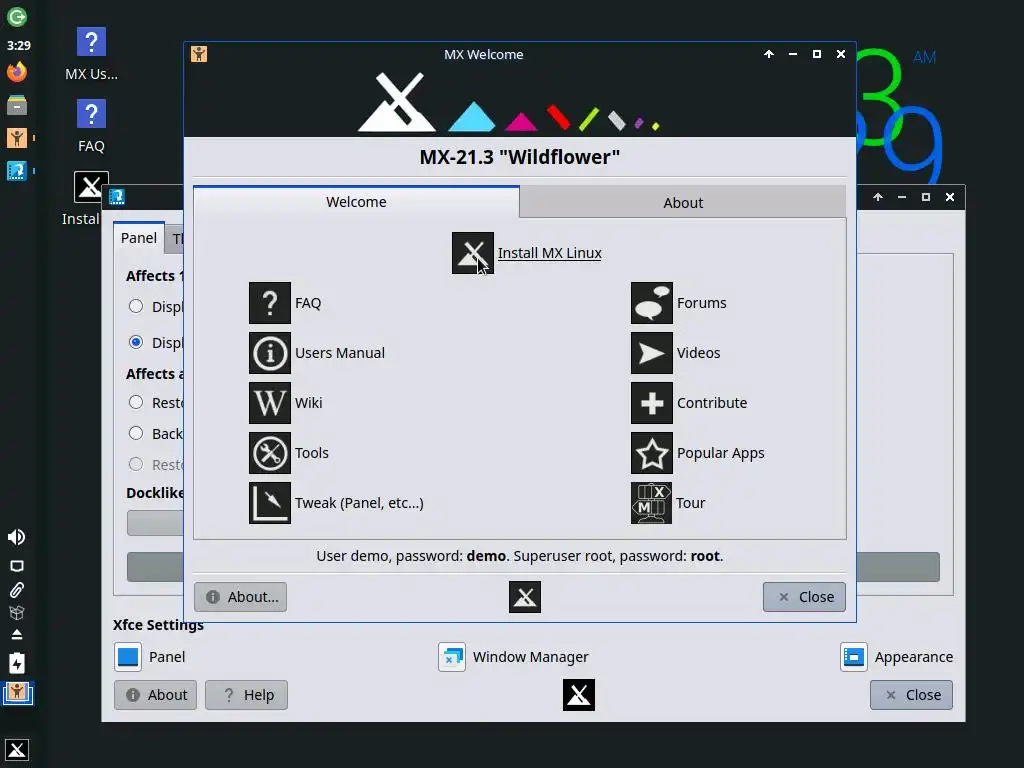The height and width of the screenshot is (768, 1024).
Task: Open the Wiki W icon
Action: (270, 403)
